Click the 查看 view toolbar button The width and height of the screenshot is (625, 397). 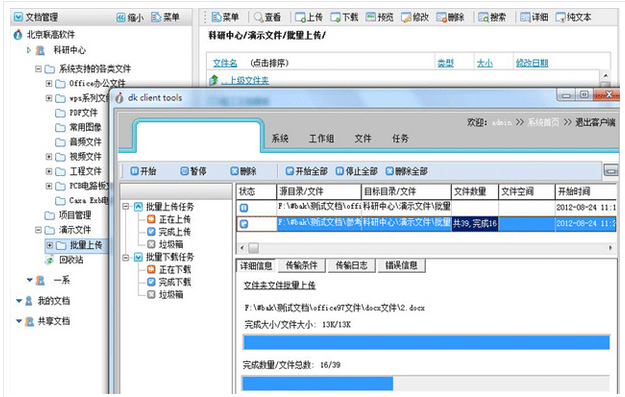267,17
